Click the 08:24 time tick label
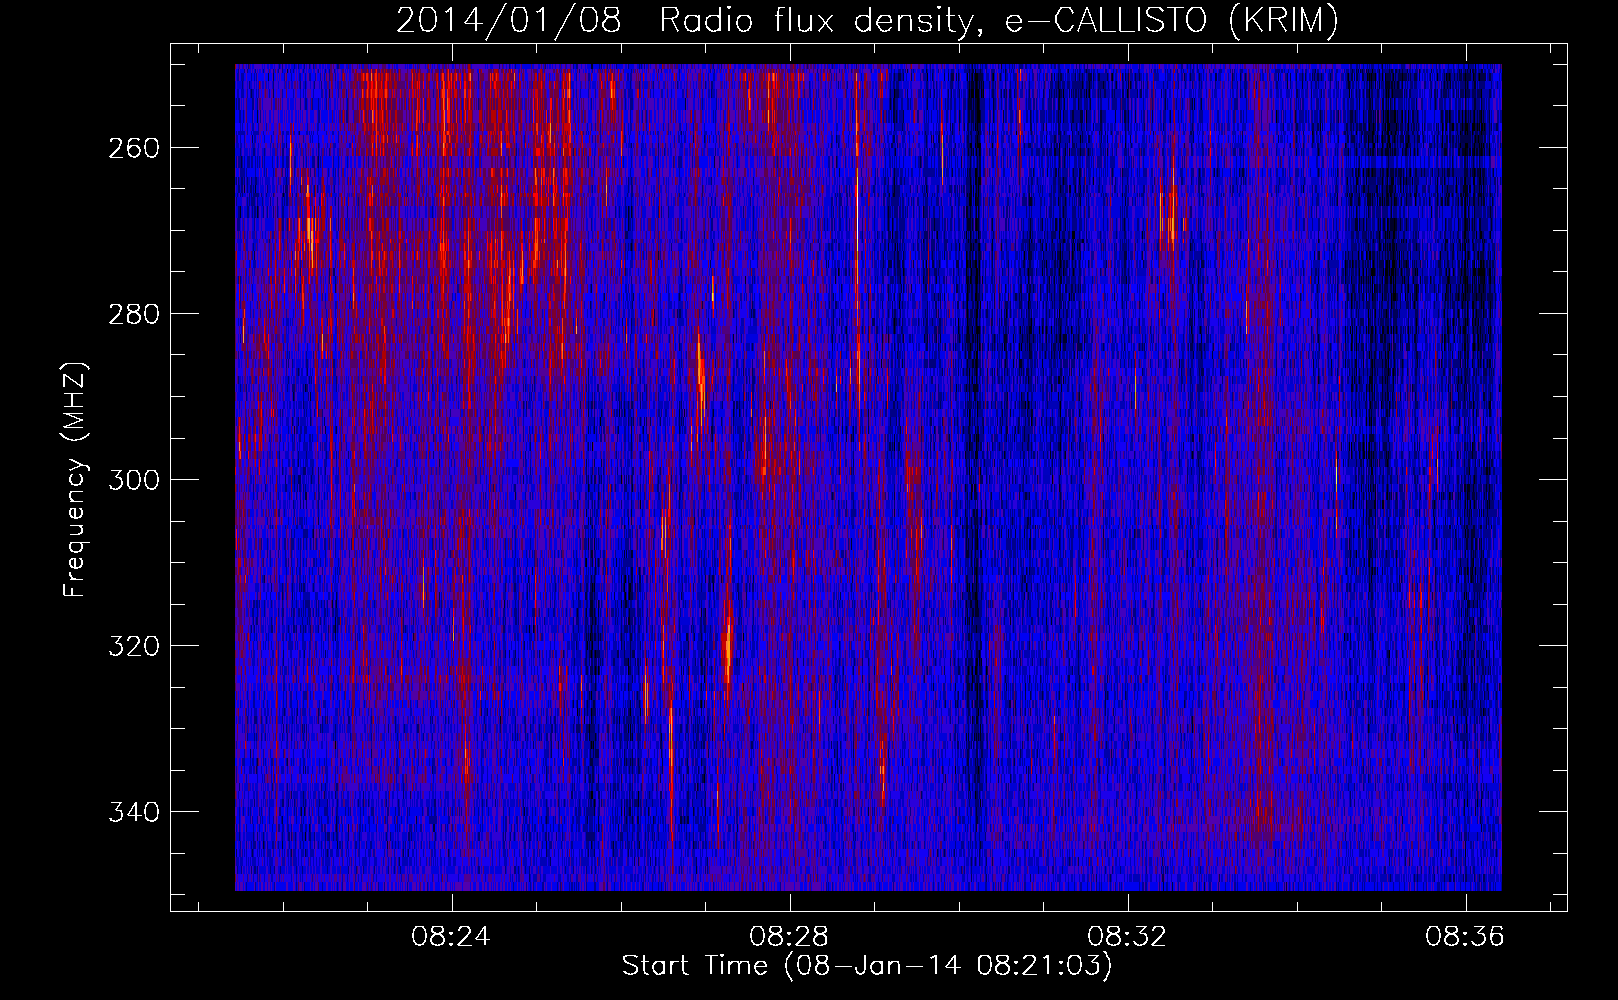 pyautogui.click(x=451, y=937)
